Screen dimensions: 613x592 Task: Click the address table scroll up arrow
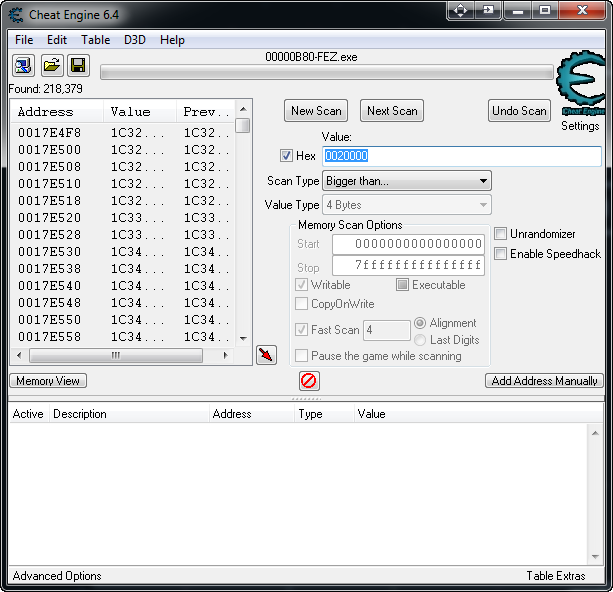click(595, 433)
